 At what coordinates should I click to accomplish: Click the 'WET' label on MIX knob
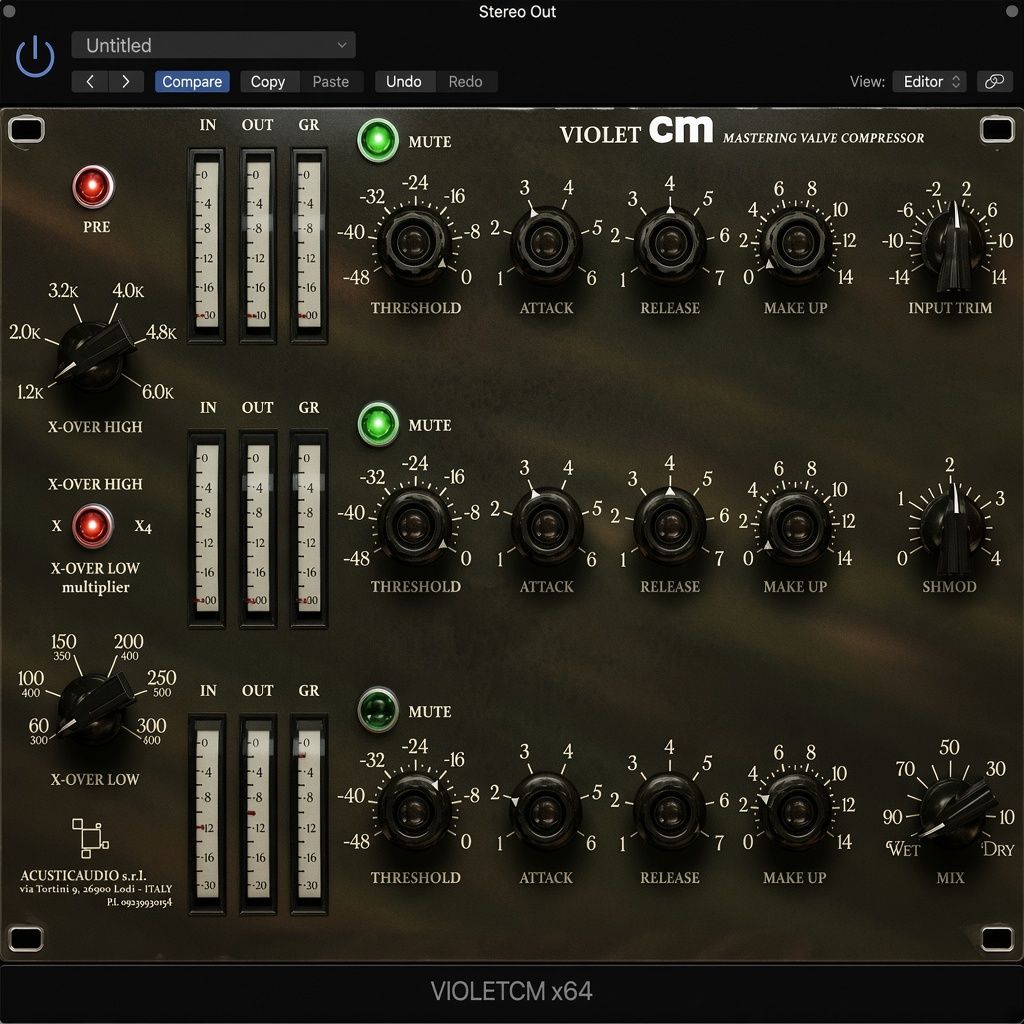click(903, 849)
